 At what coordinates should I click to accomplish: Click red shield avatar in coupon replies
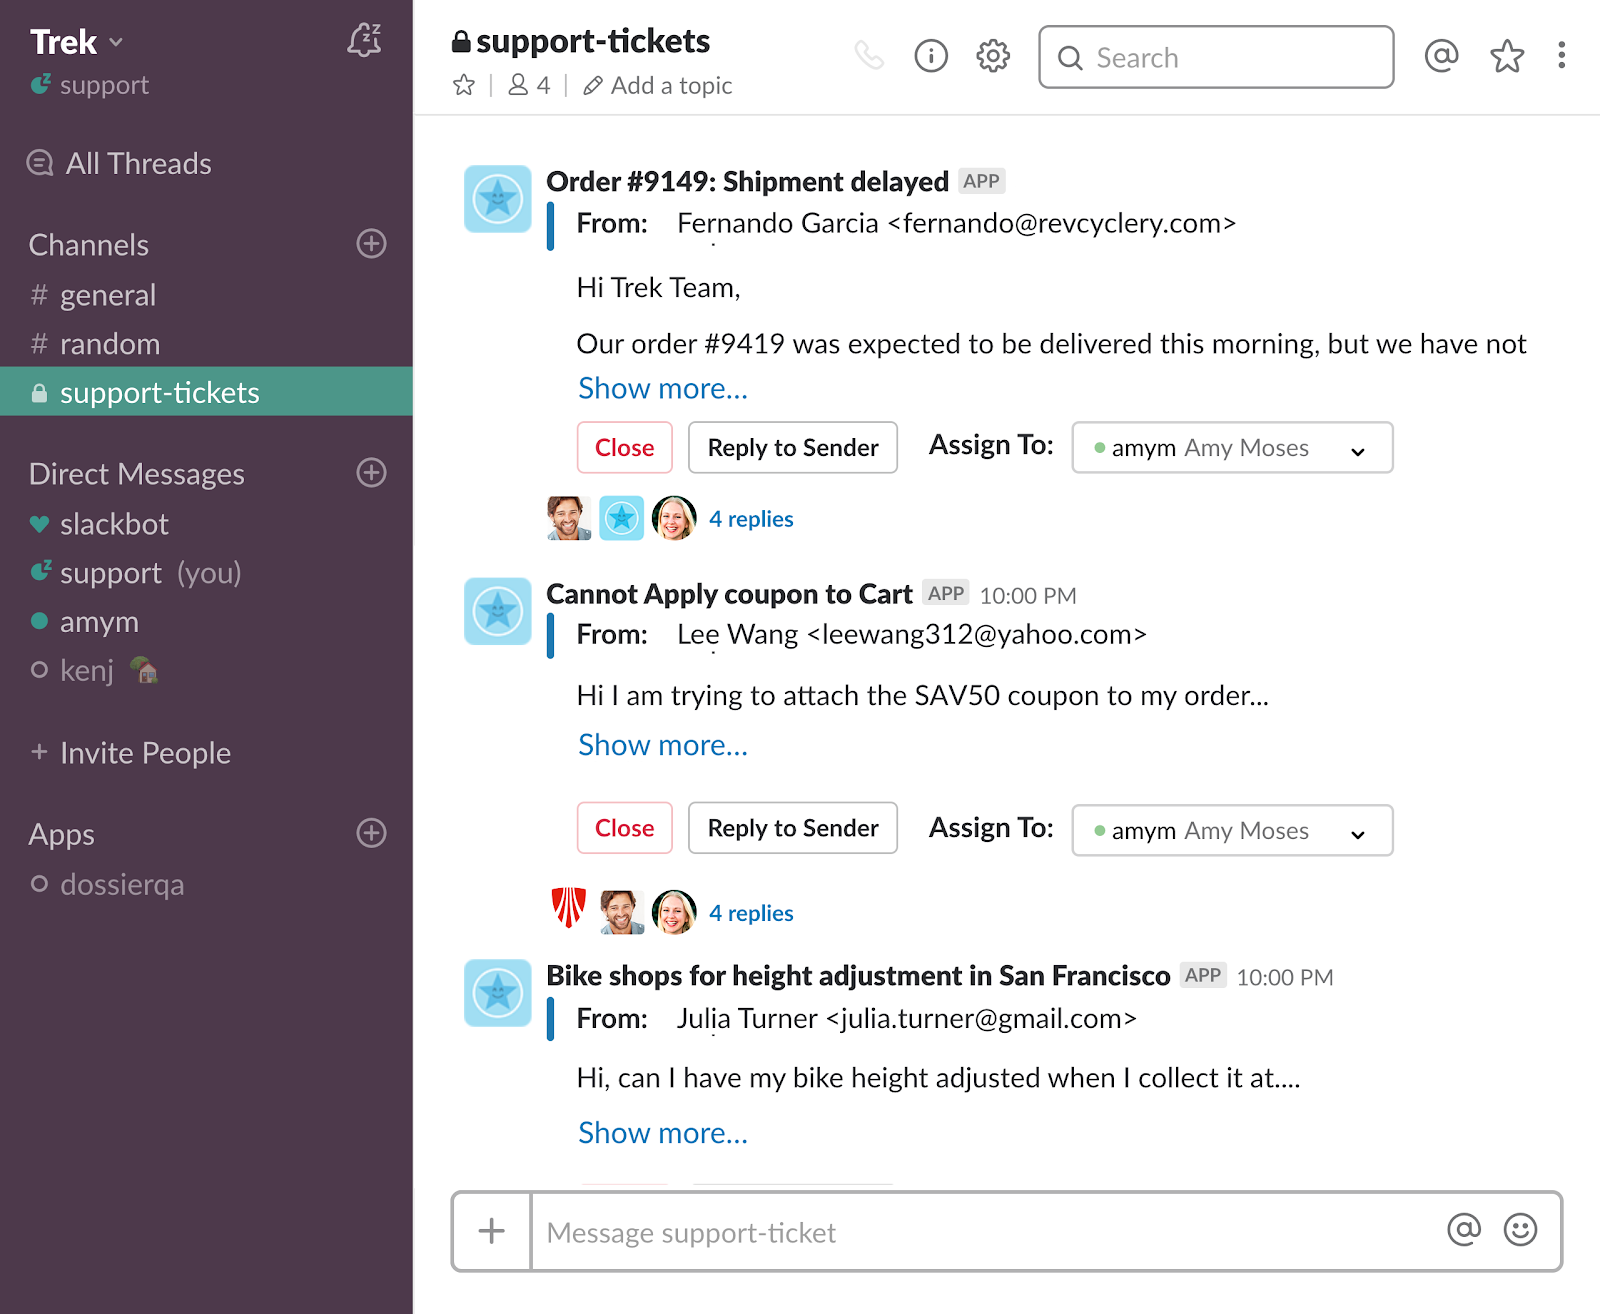point(569,909)
